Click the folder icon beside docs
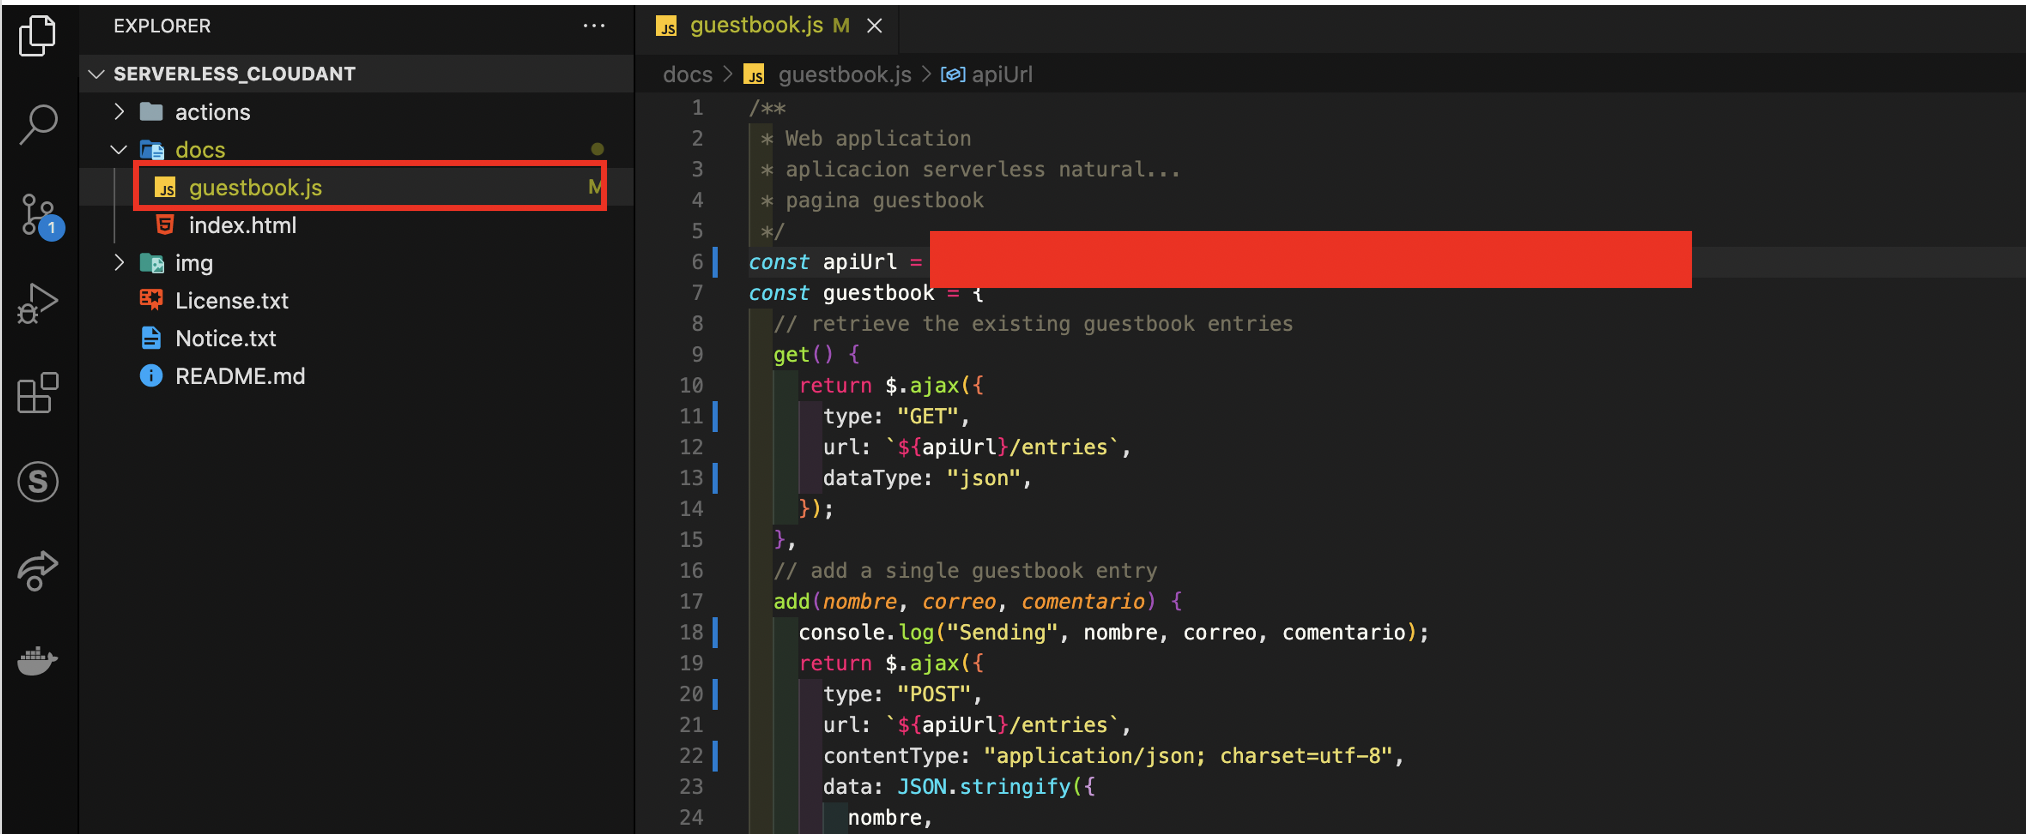2026x834 pixels. pos(152,150)
